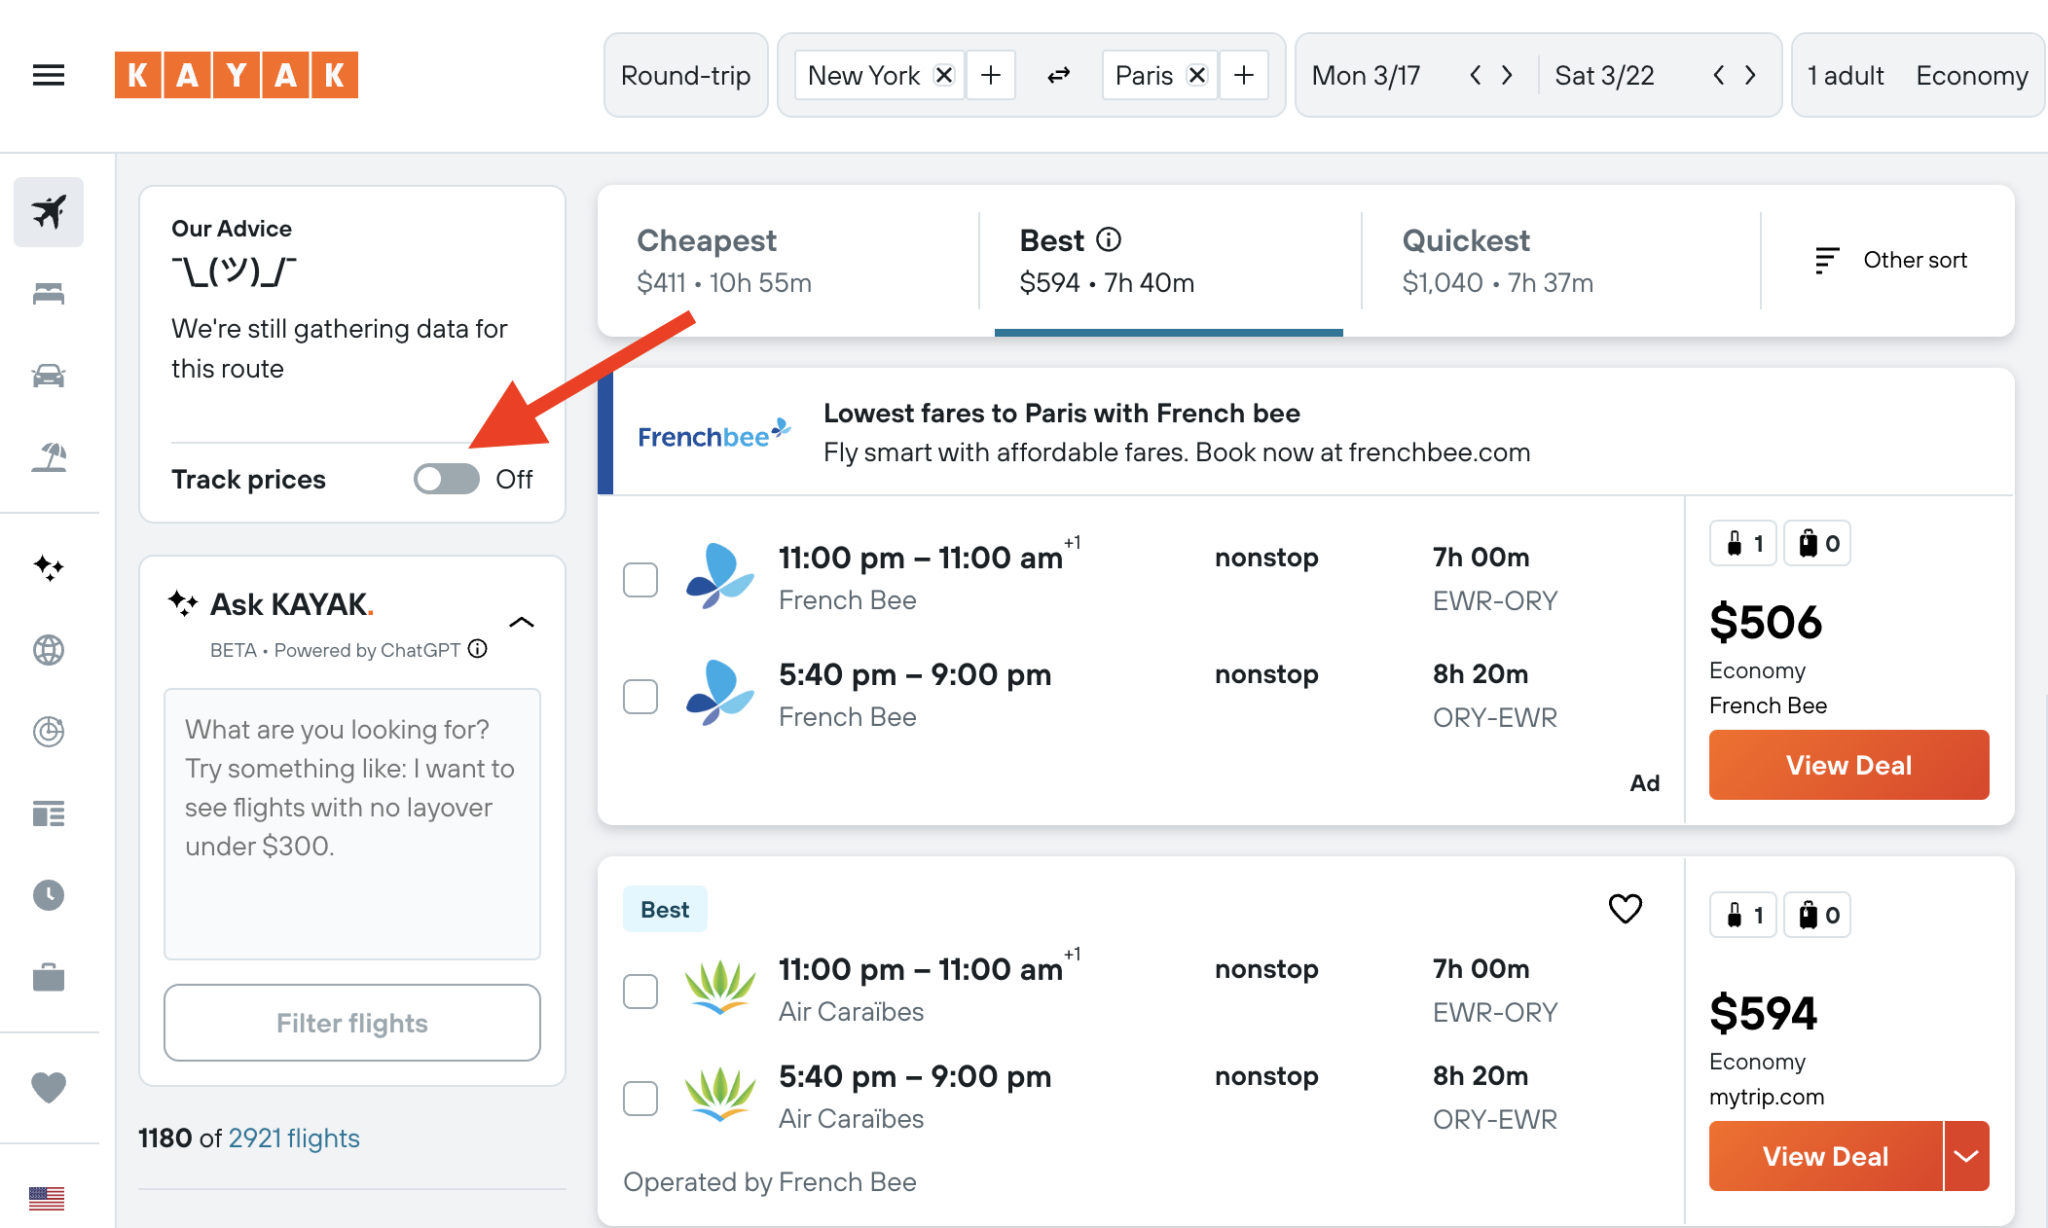This screenshot has width=2048, height=1228.
Task: Collapse the Ask KAYAK panel
Action: coord(521,621)
